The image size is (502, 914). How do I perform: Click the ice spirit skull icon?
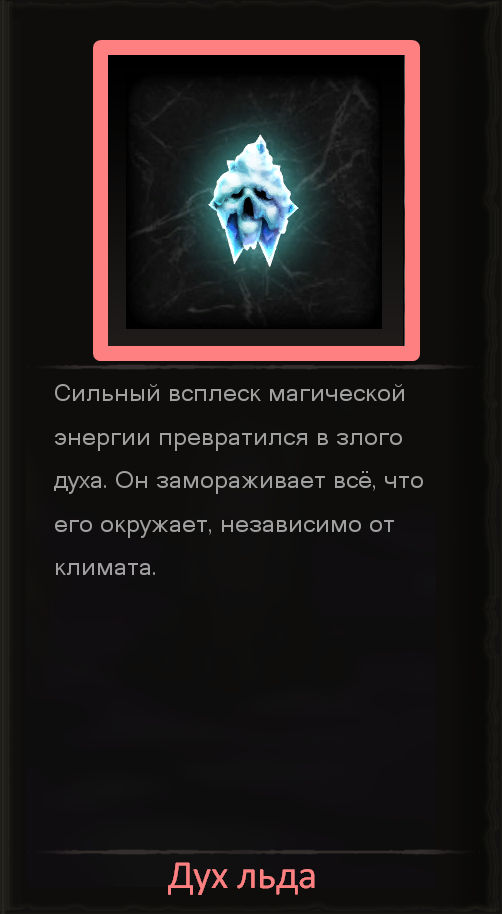tap(254, 201)
